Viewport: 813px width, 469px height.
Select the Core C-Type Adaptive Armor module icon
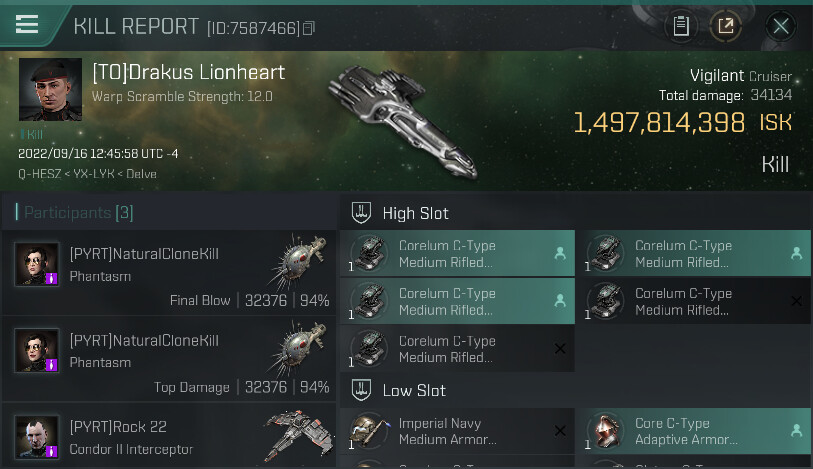pos(607,431)
